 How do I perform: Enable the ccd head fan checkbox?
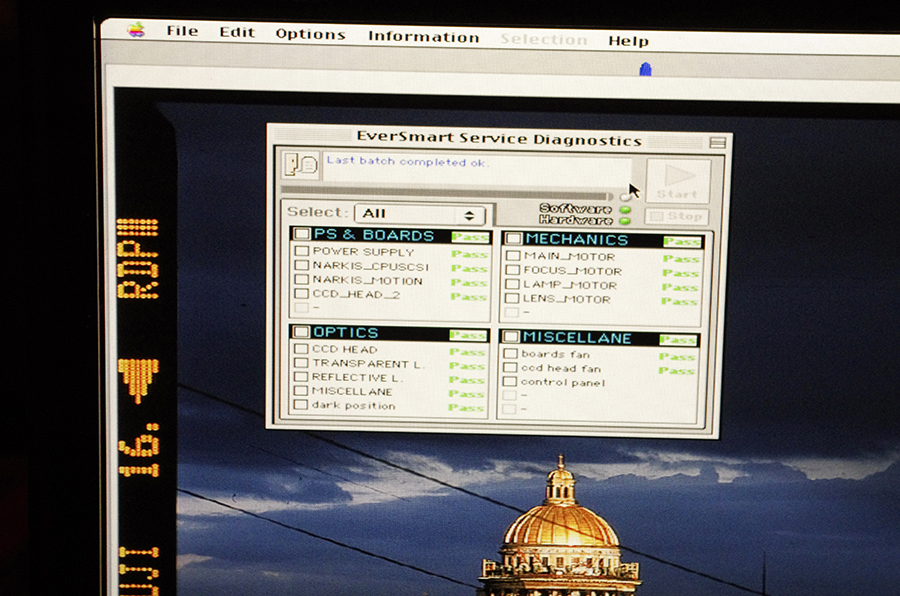click(x=510, y=367)
